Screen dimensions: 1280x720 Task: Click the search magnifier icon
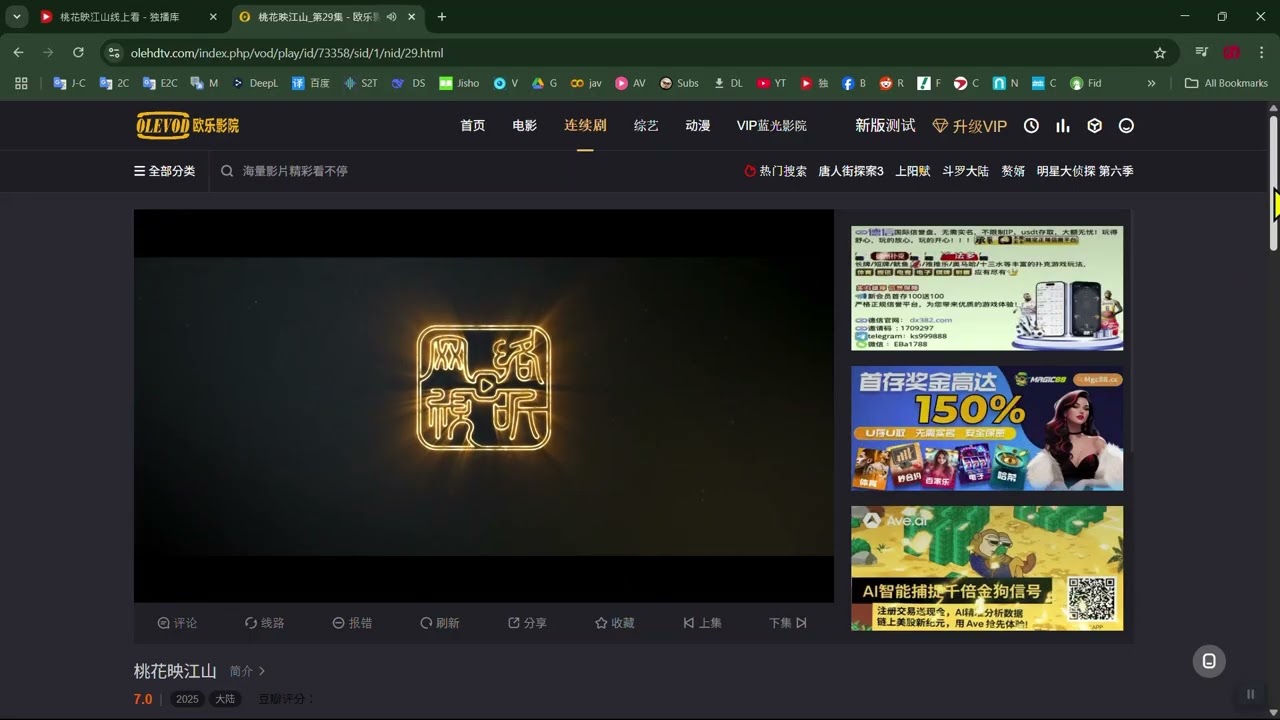point(227,171)
